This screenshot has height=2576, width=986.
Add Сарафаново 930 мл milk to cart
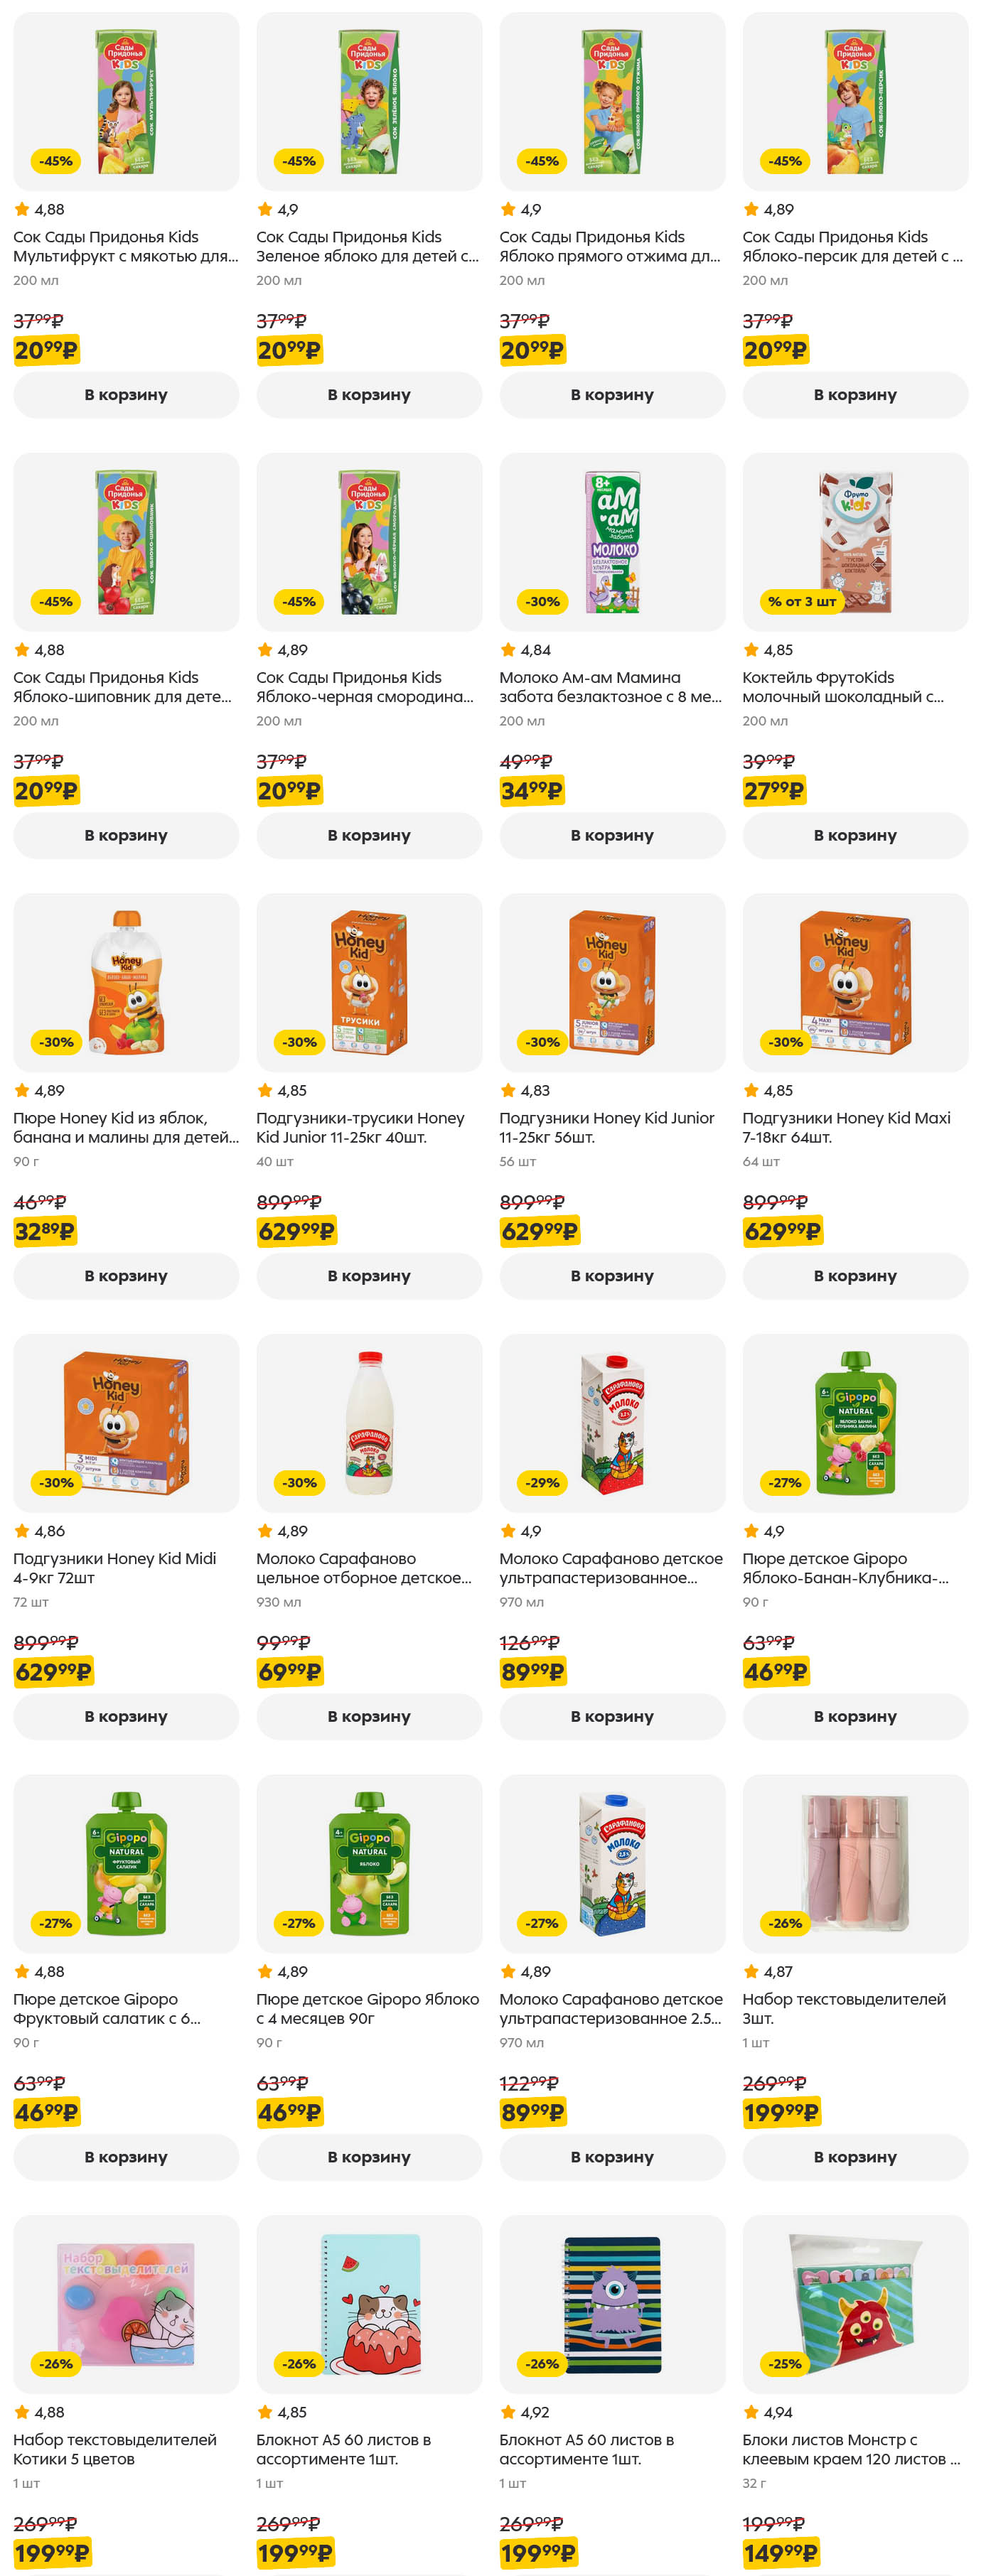(x=369, y=1716)
